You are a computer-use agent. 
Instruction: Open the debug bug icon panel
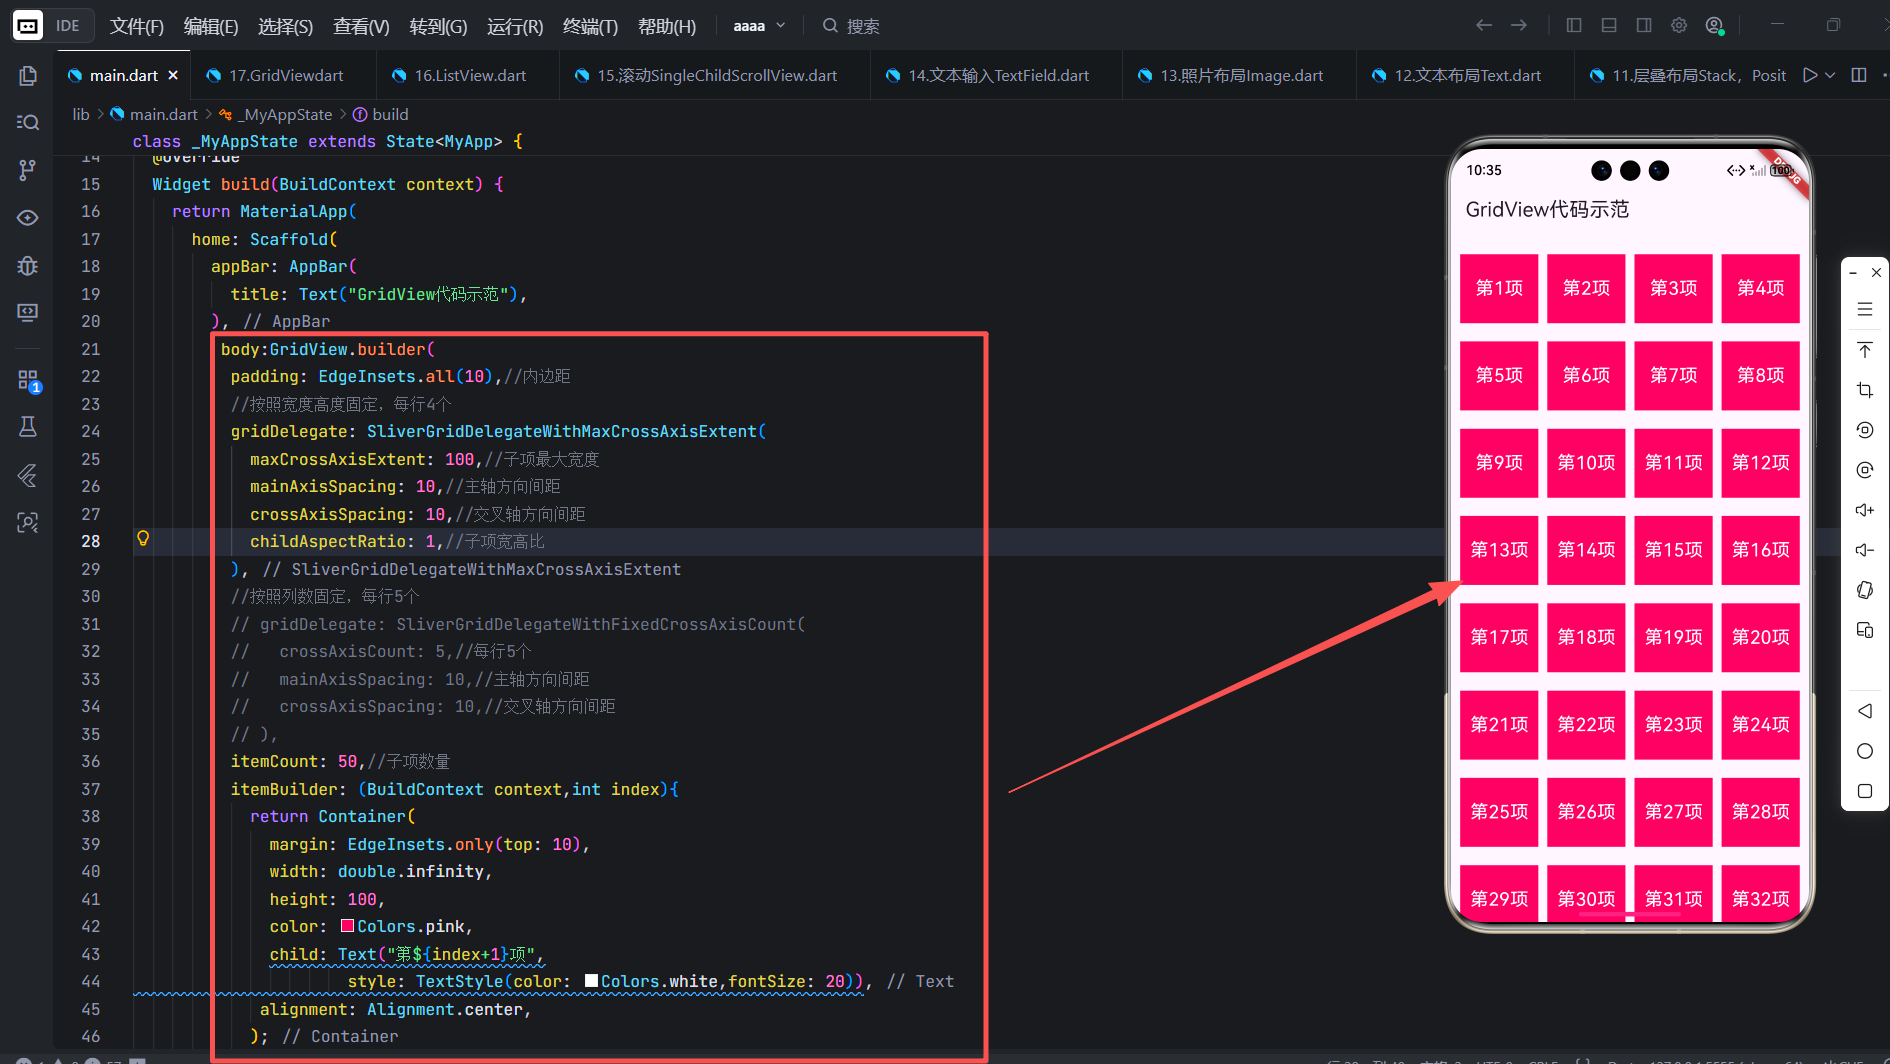coord(28,266)
